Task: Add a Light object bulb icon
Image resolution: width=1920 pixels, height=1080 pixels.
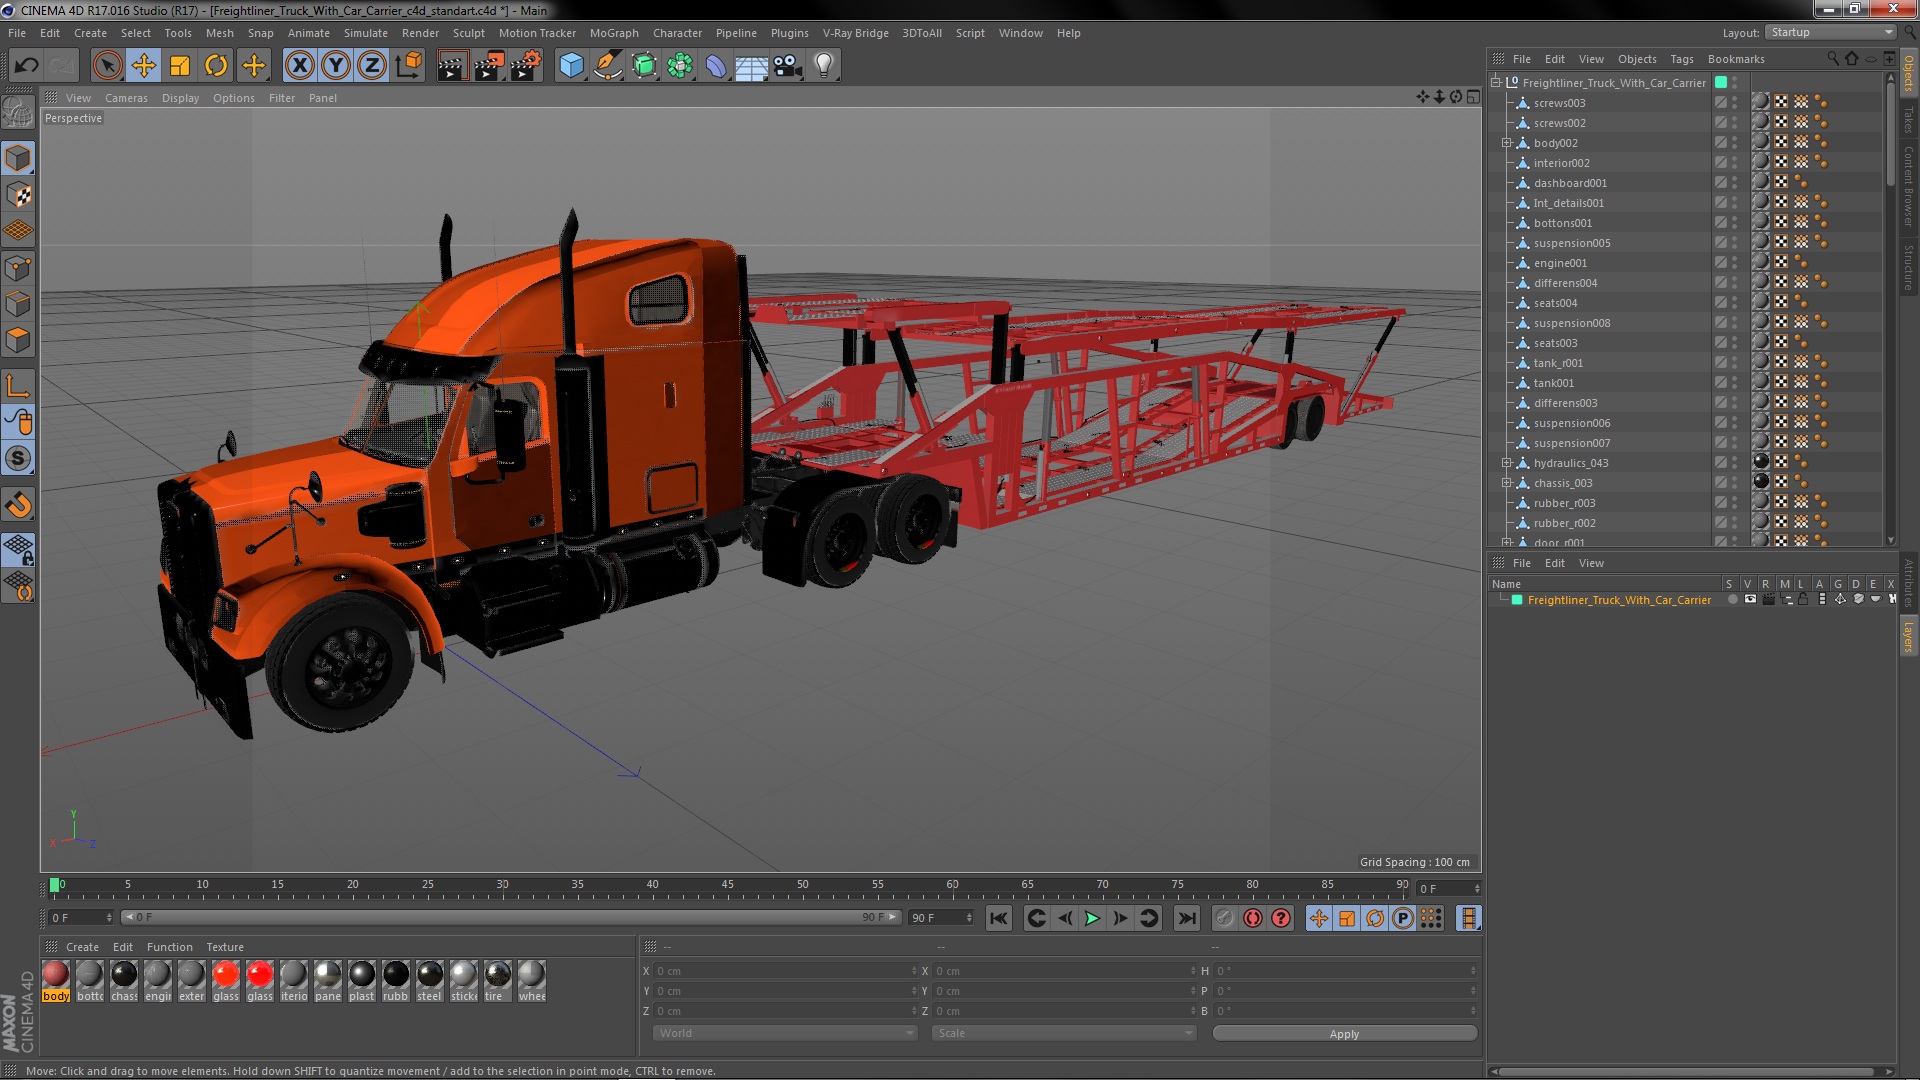Action: 824,66
